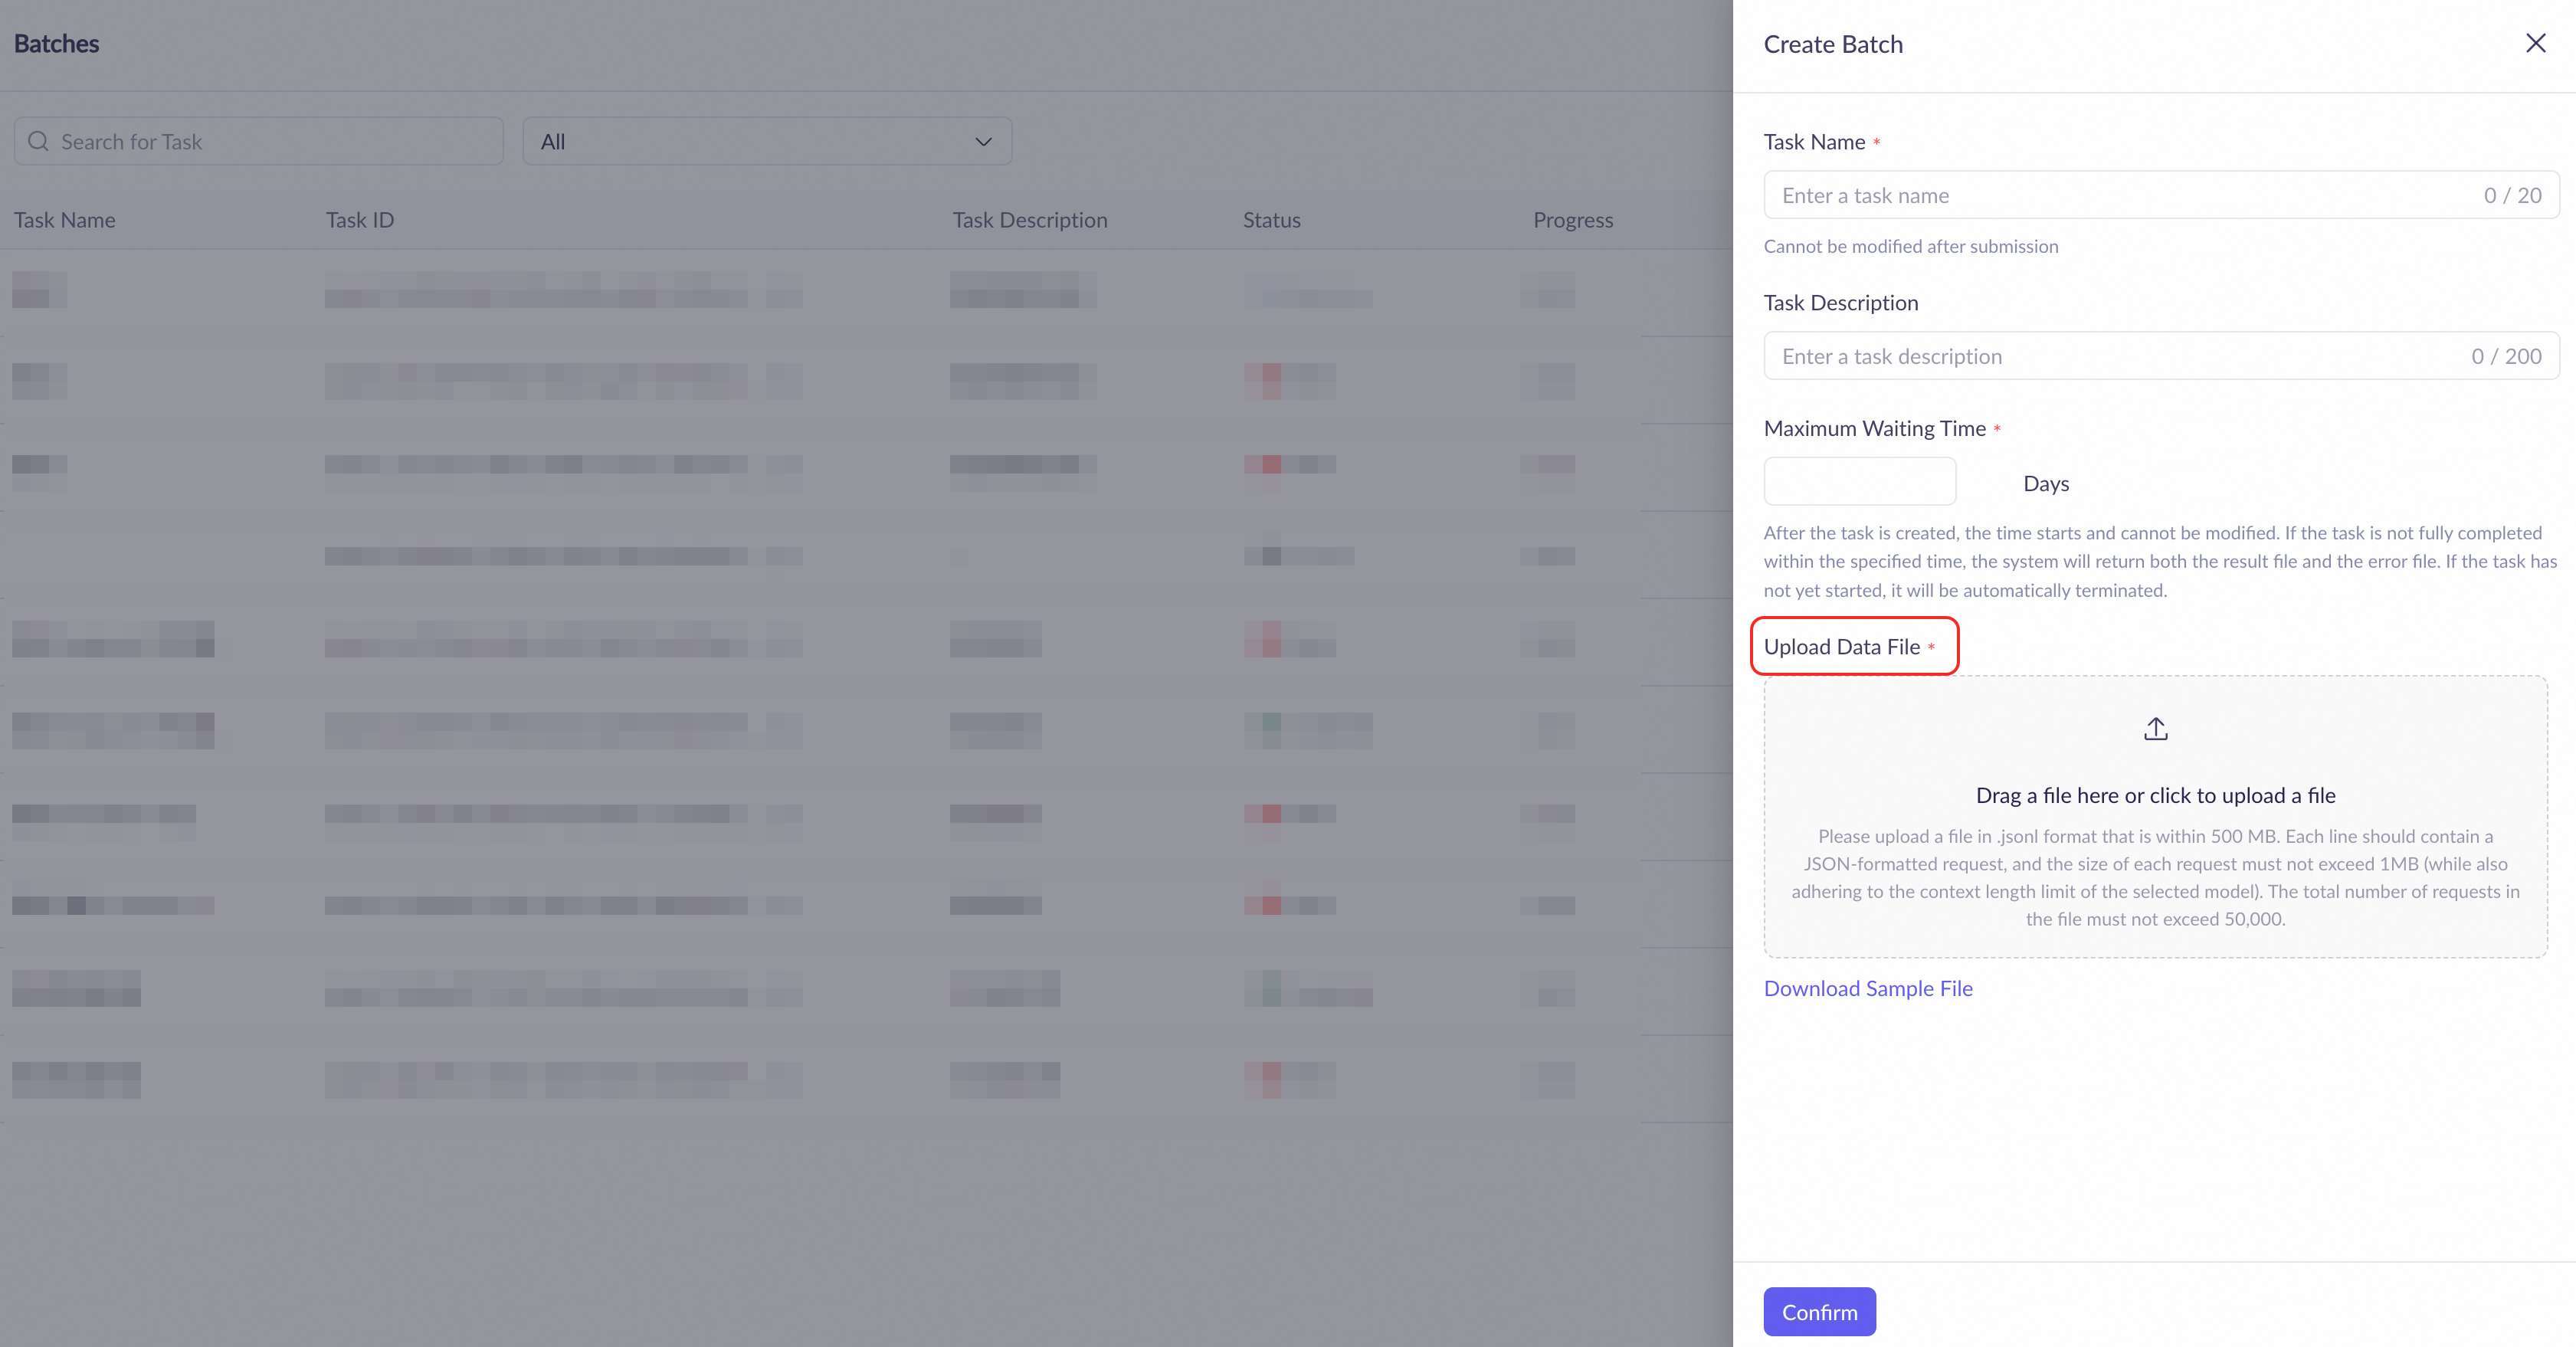2576x1347 pixels.
Task: Click the Status column header
Action: (1271, 220)
